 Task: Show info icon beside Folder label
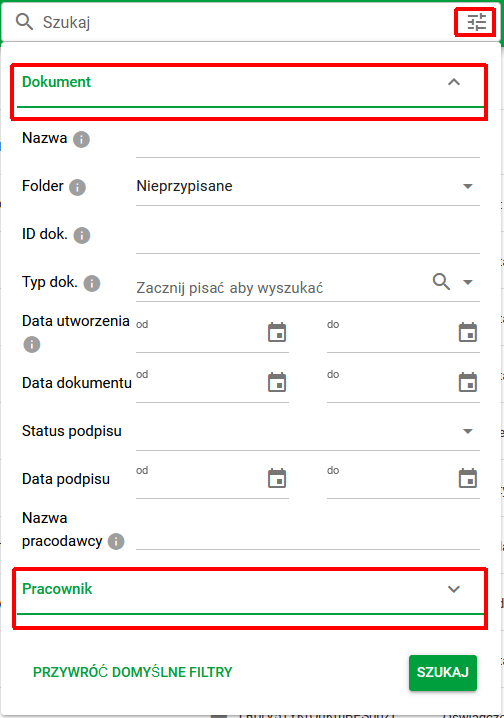coord(77,187)
